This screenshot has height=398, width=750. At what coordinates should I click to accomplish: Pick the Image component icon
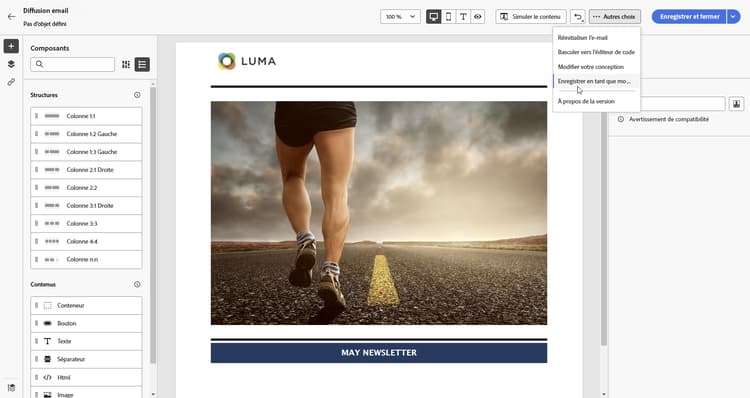(47, 395)
